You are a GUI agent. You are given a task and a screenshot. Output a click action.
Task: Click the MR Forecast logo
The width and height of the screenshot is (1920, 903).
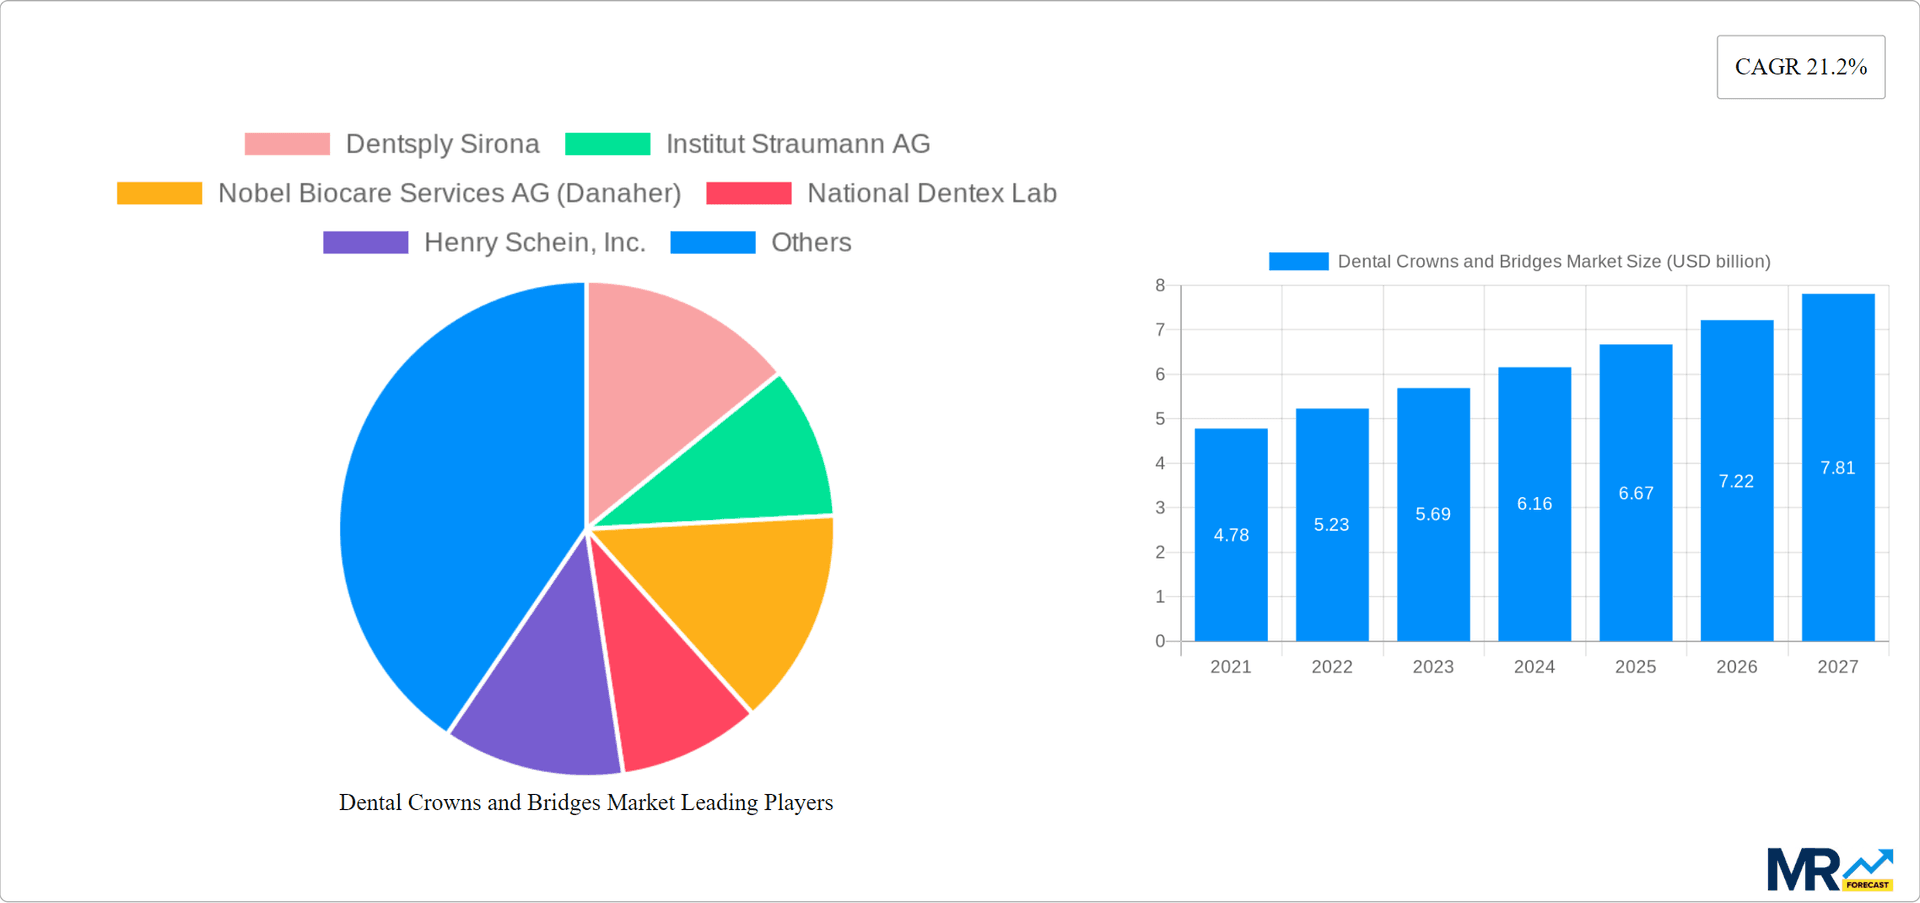tap(1830, 868)
